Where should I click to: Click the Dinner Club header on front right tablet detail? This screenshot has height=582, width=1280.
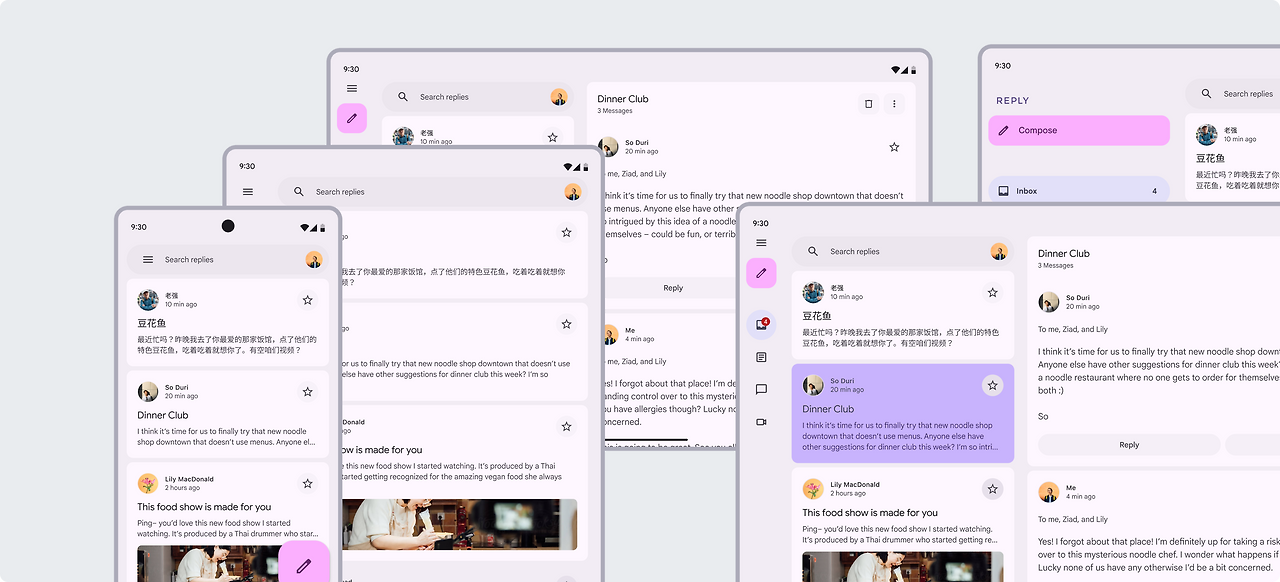(1064, 254)
